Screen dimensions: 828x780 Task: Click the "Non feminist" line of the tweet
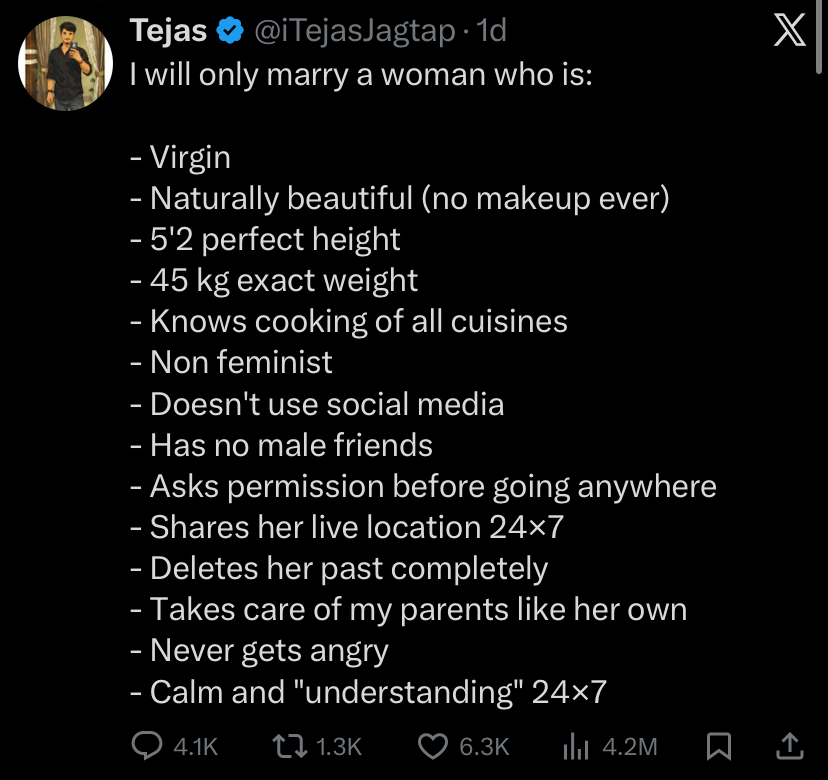(x=240, y=362)
